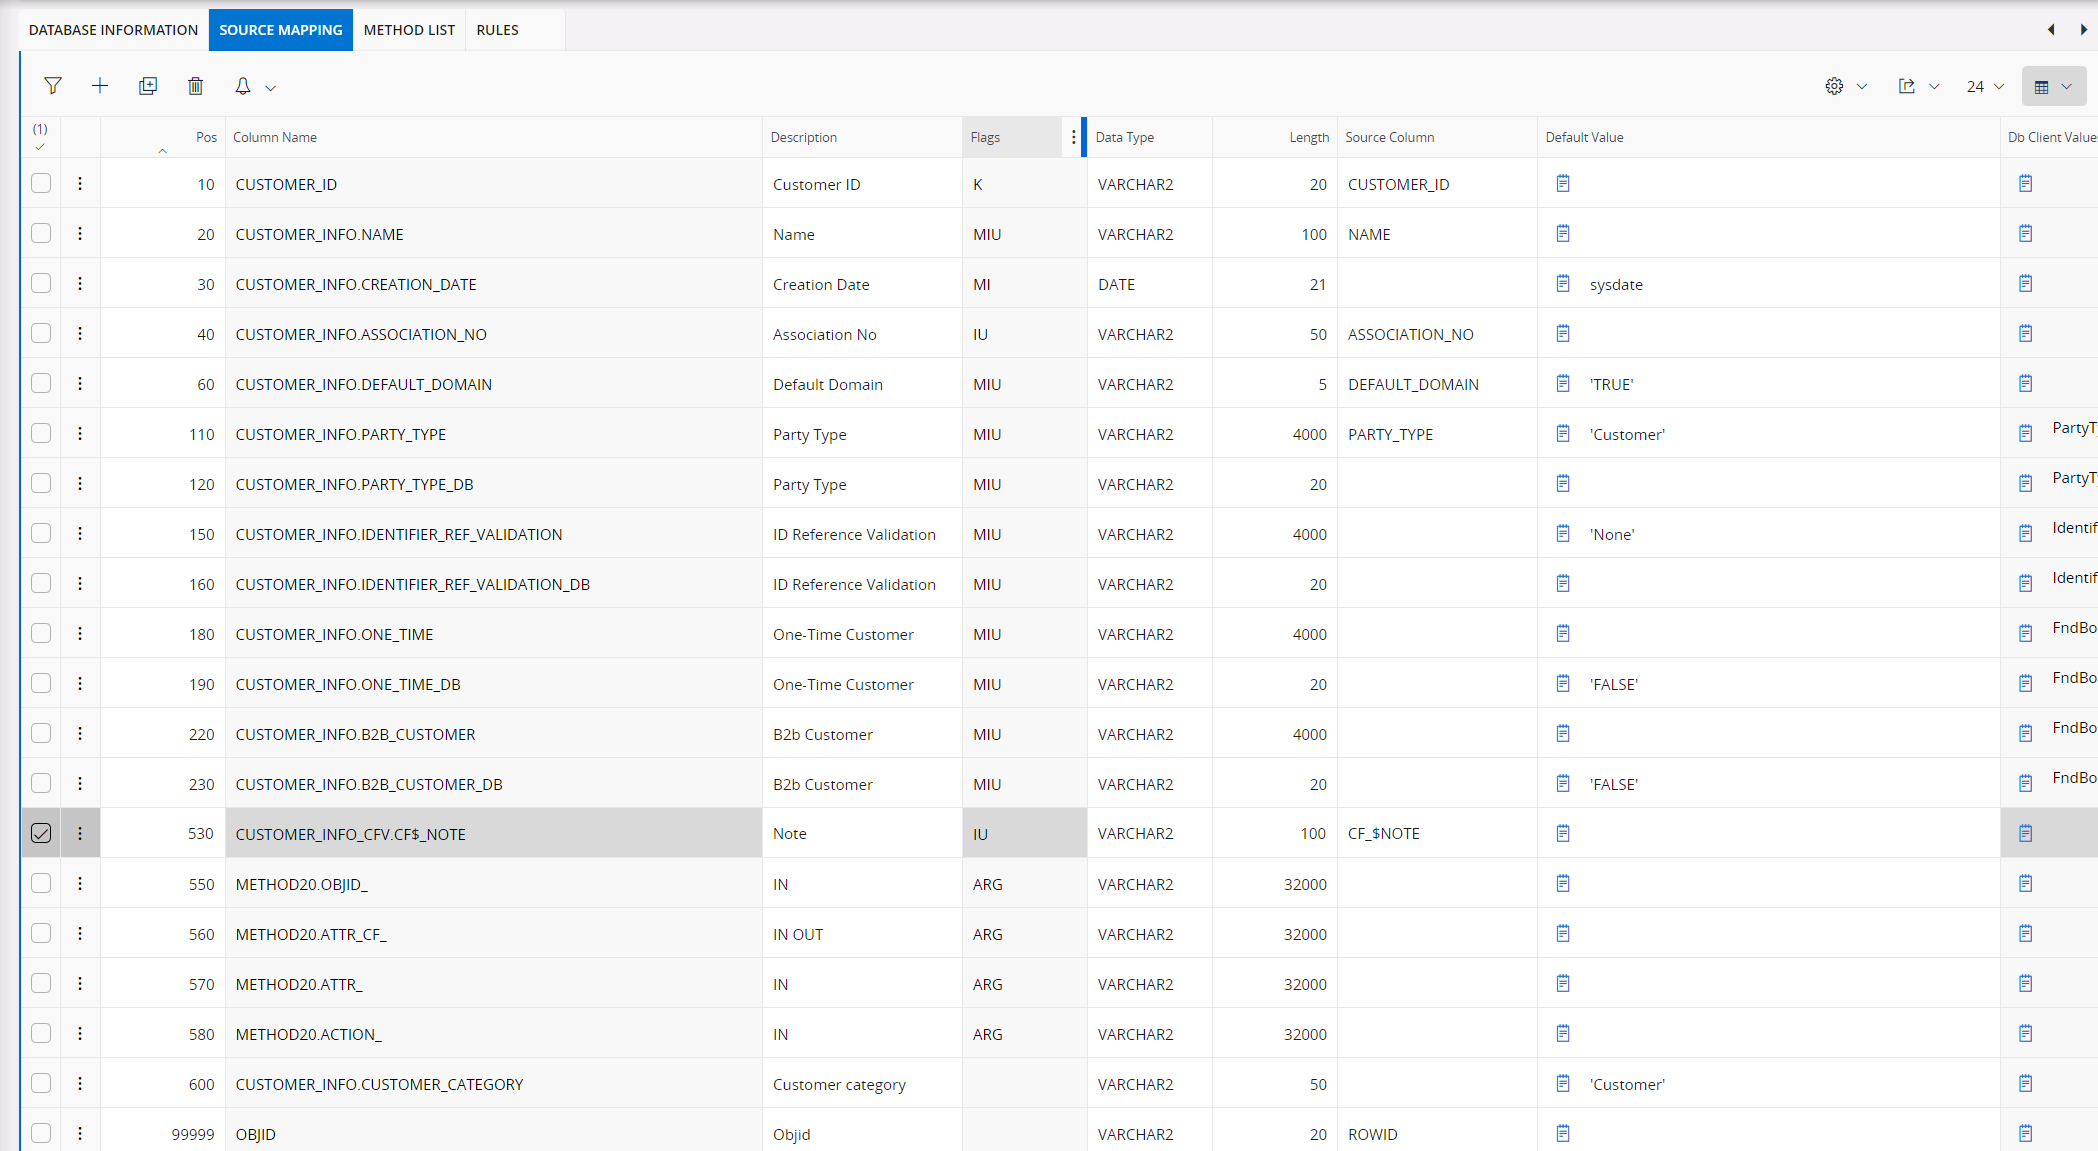Open the filter icon in the toolbar
This screenshot has width=2098, height=1151.
[x=53, y=86]
